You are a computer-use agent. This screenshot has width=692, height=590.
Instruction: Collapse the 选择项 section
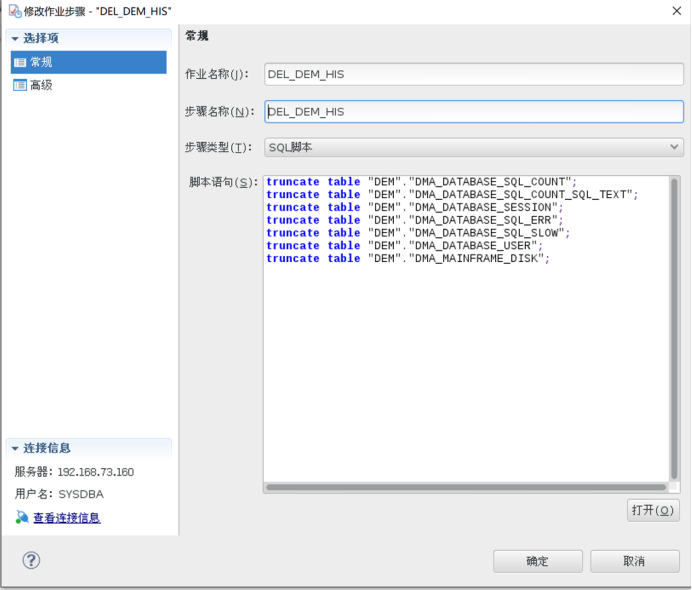pos(15,38)
